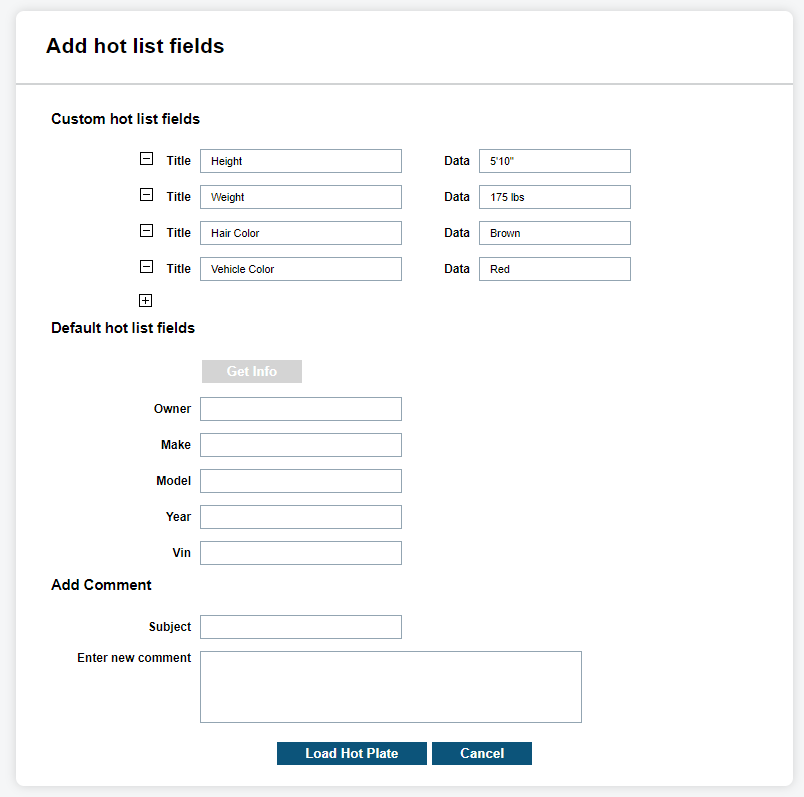This screenshot has width=804, height=797.
Task: Click the Vin text field
Action: [x=300, y=553]
